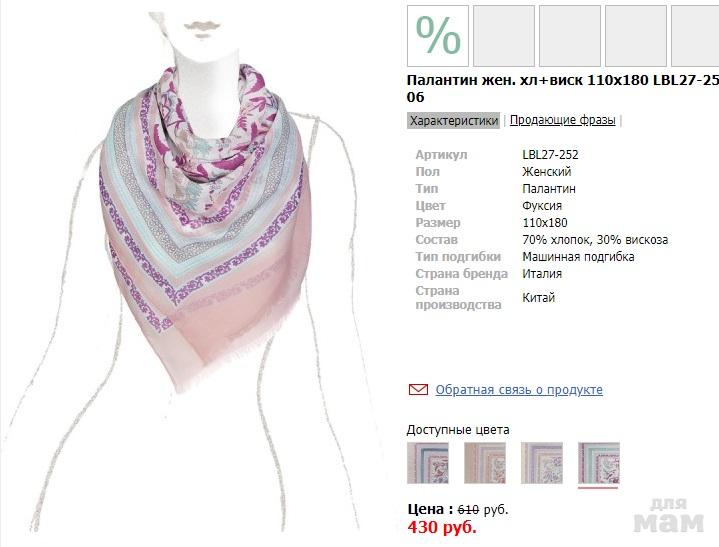Choose the third lilac color swatch
Screen dimensions: 719x547
coord(542,463)
